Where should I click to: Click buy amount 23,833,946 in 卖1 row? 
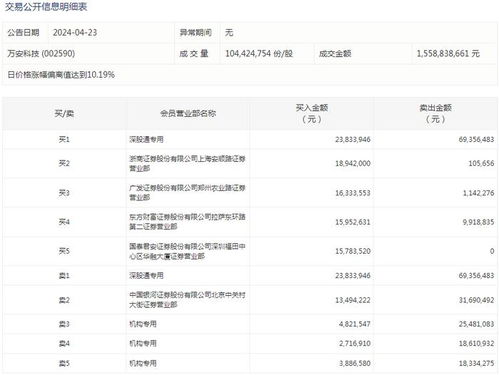click(353, 276)
